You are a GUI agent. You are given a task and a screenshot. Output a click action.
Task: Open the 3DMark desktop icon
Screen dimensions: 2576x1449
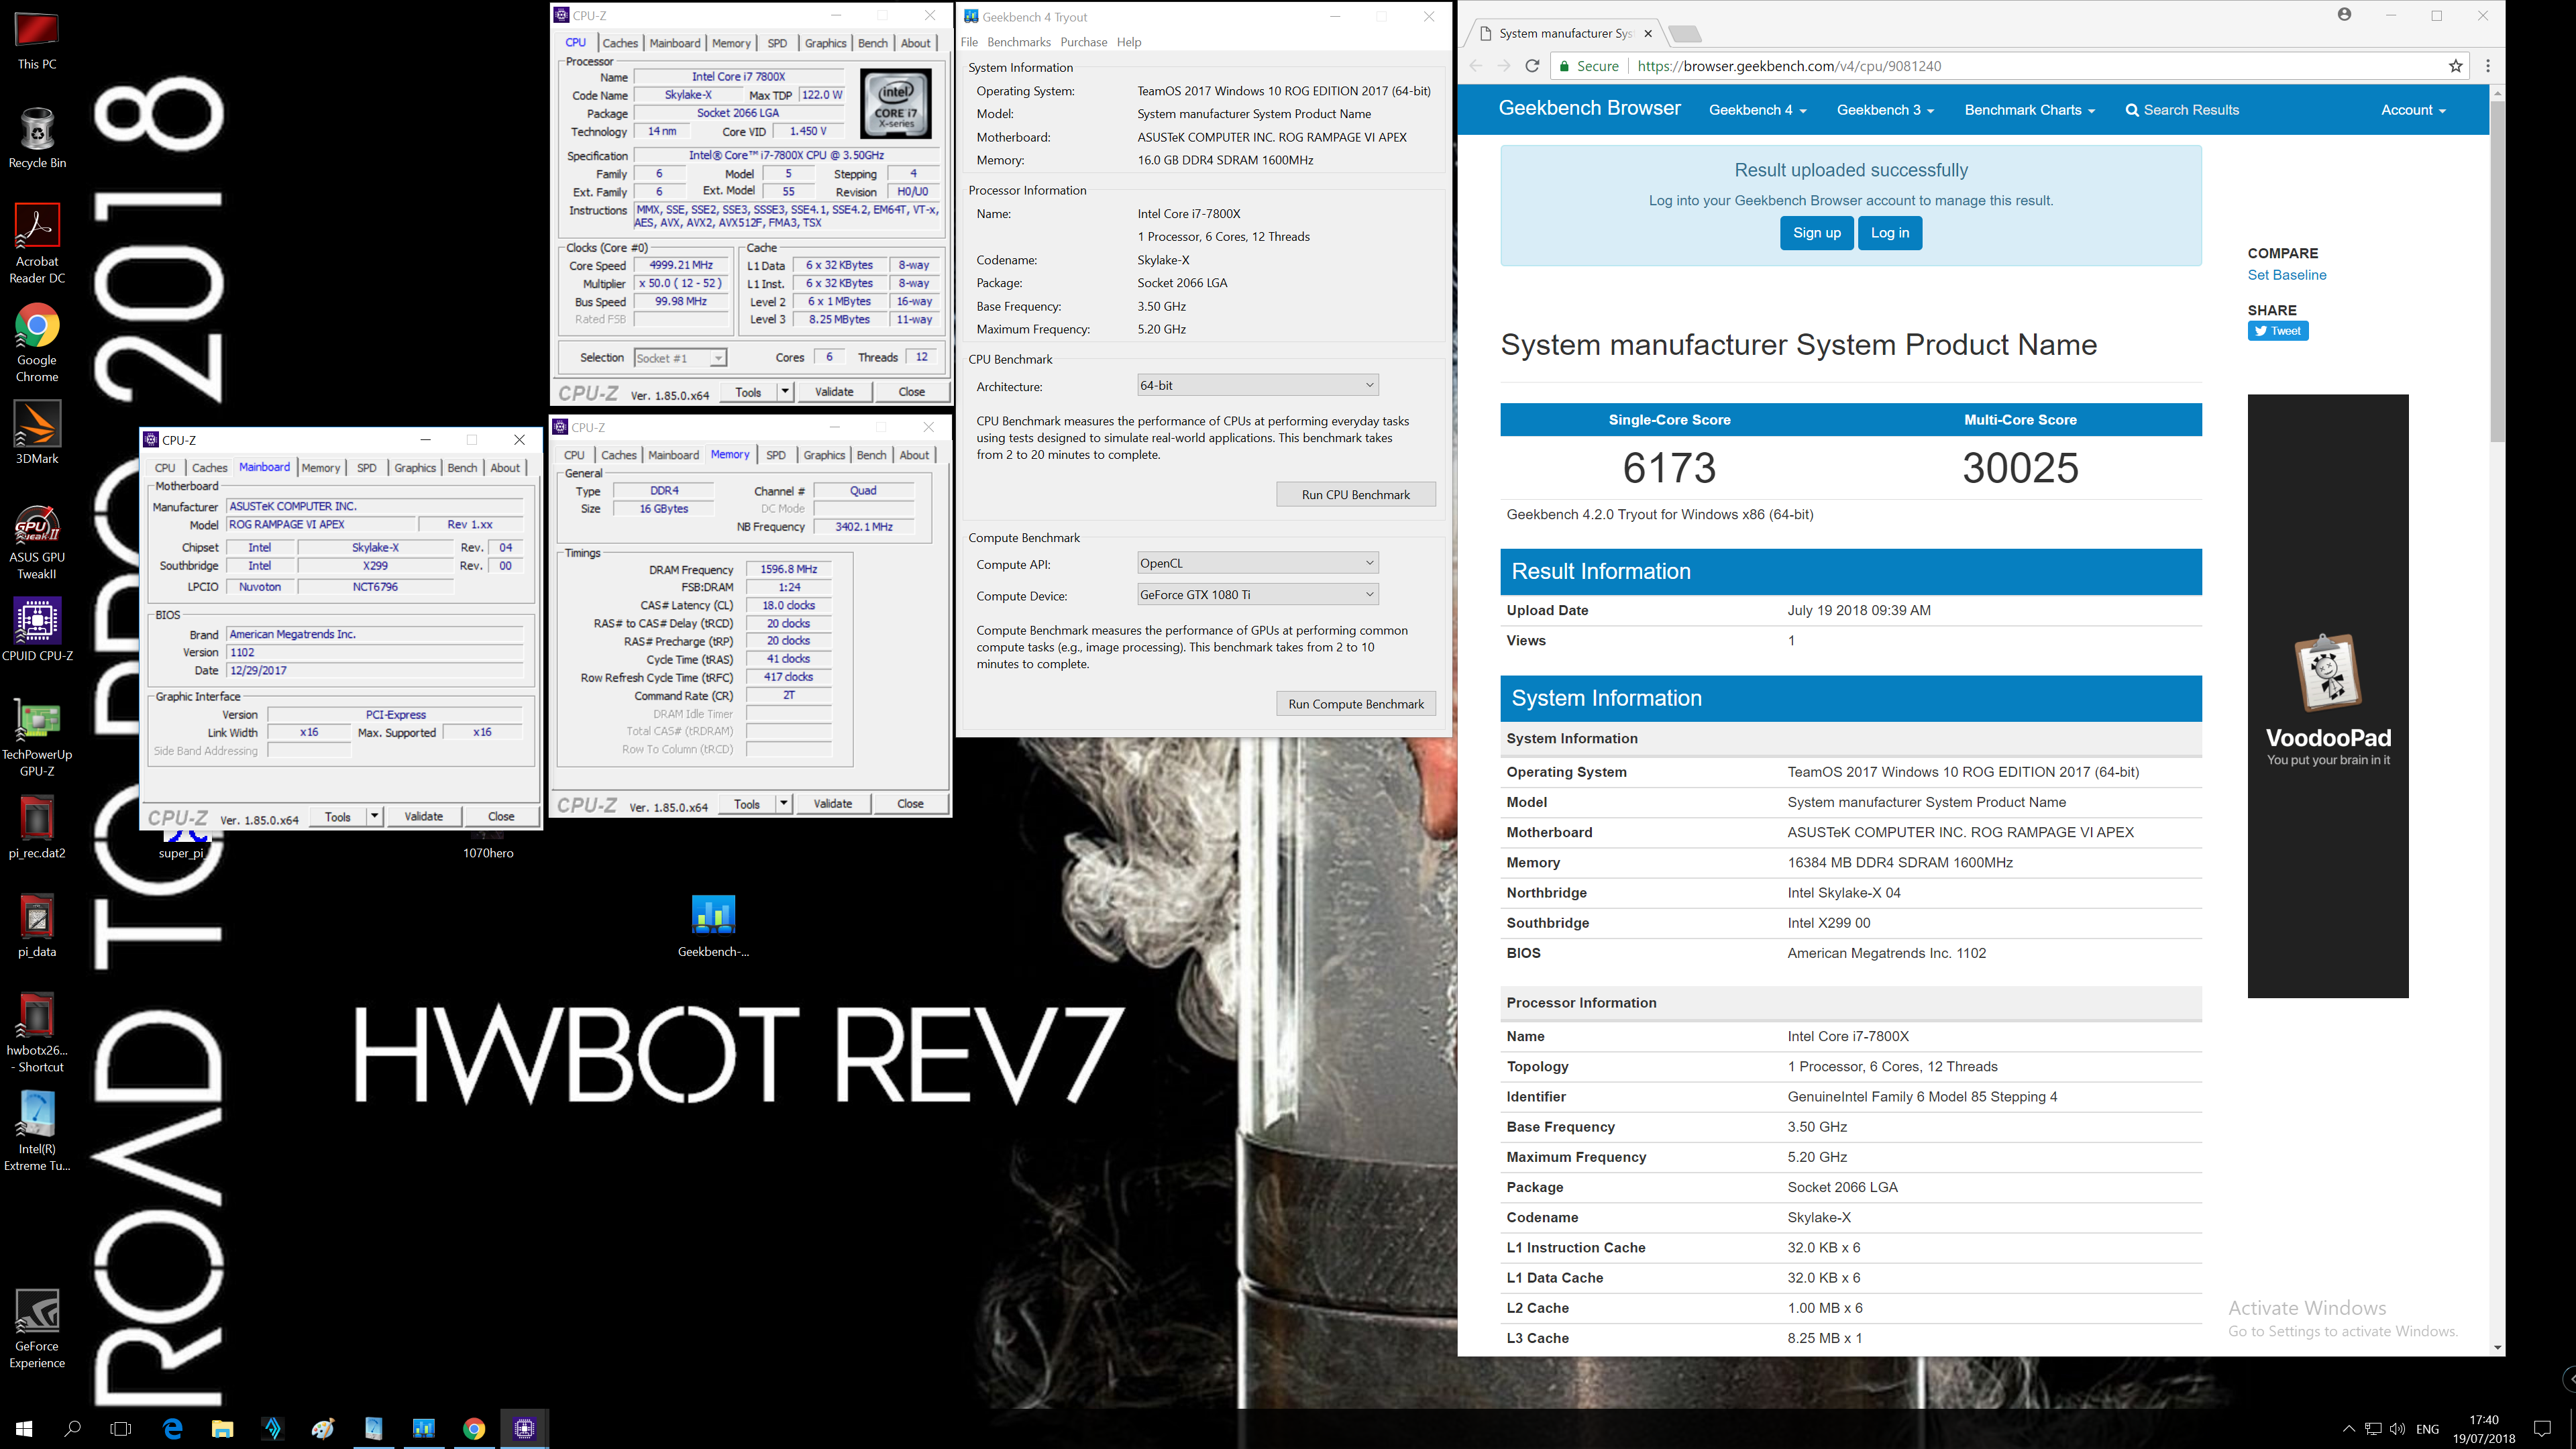coord(37,432)
